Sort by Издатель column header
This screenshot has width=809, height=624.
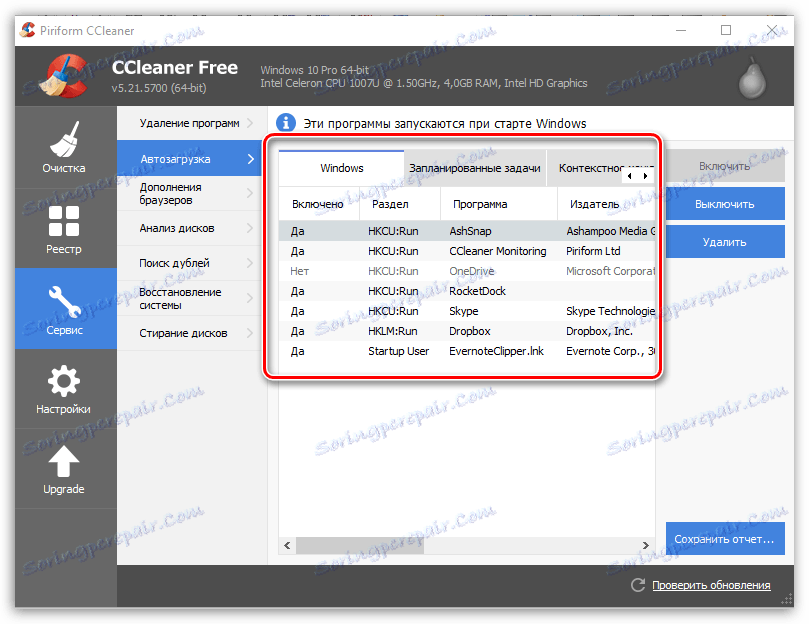pyautogui.click(x=606, y=204)
